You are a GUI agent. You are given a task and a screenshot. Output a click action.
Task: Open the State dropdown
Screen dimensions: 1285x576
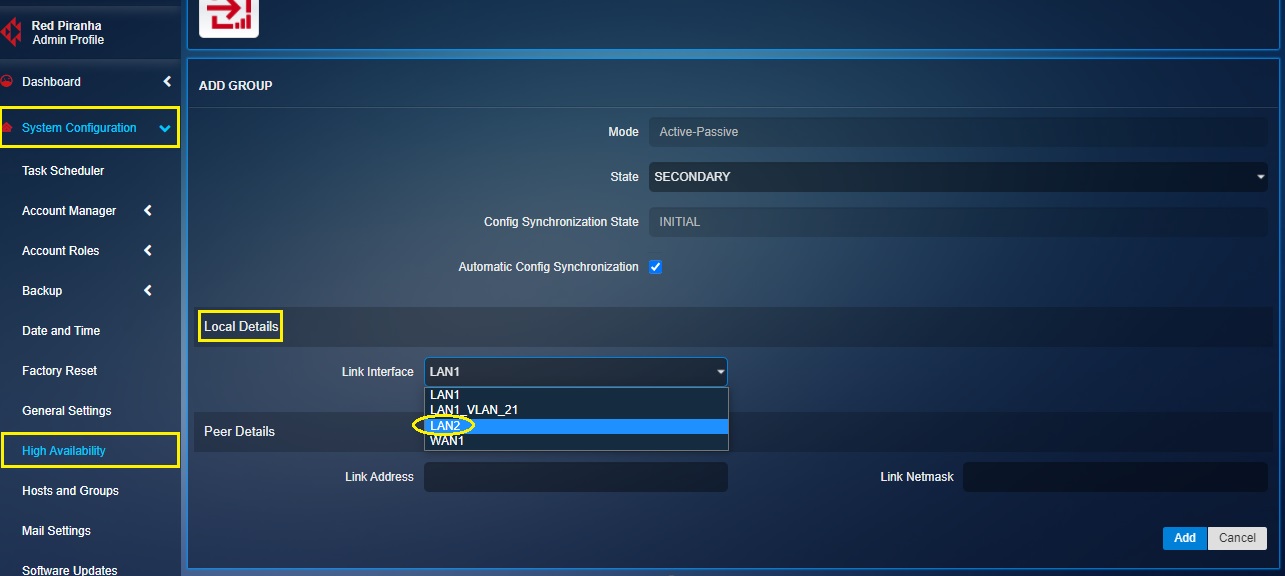coord(958,177)
